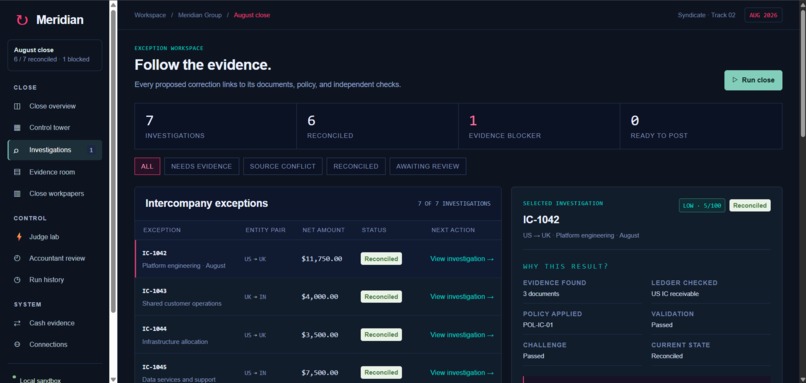
Task: View investigation for IC-1044
Action: (x=462, y=335)
